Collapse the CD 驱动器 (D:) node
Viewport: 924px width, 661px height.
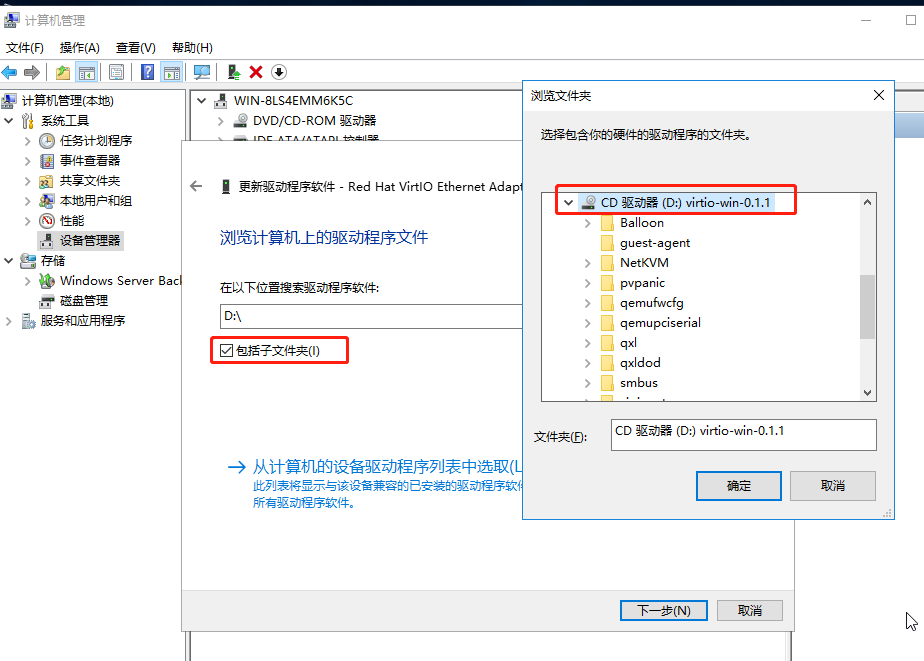click(x=568, y=203)
